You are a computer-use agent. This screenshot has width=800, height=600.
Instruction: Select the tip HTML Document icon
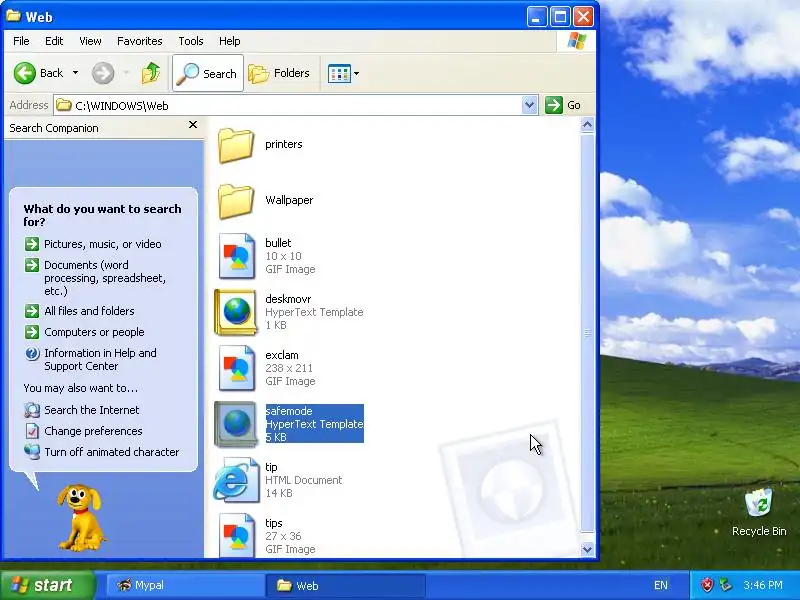click(236, 480)
